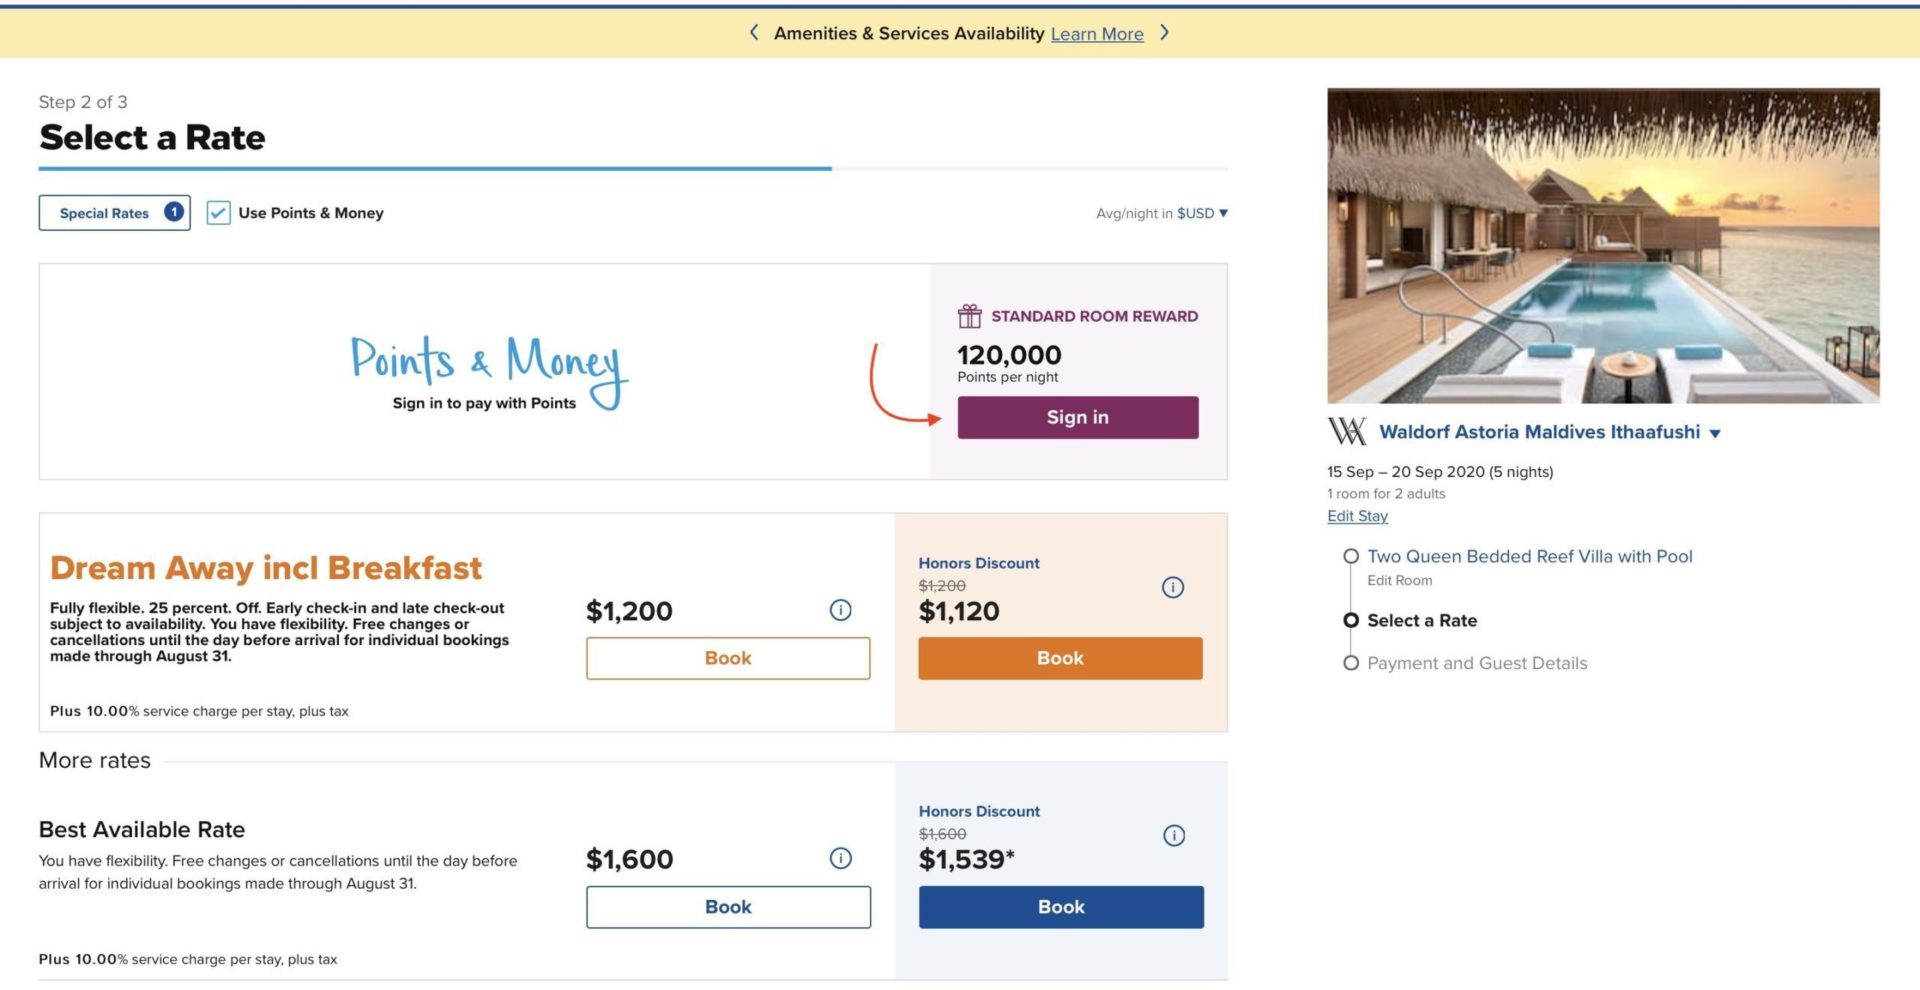Click the '1 room for 2 adults' text

(1386, 494)
